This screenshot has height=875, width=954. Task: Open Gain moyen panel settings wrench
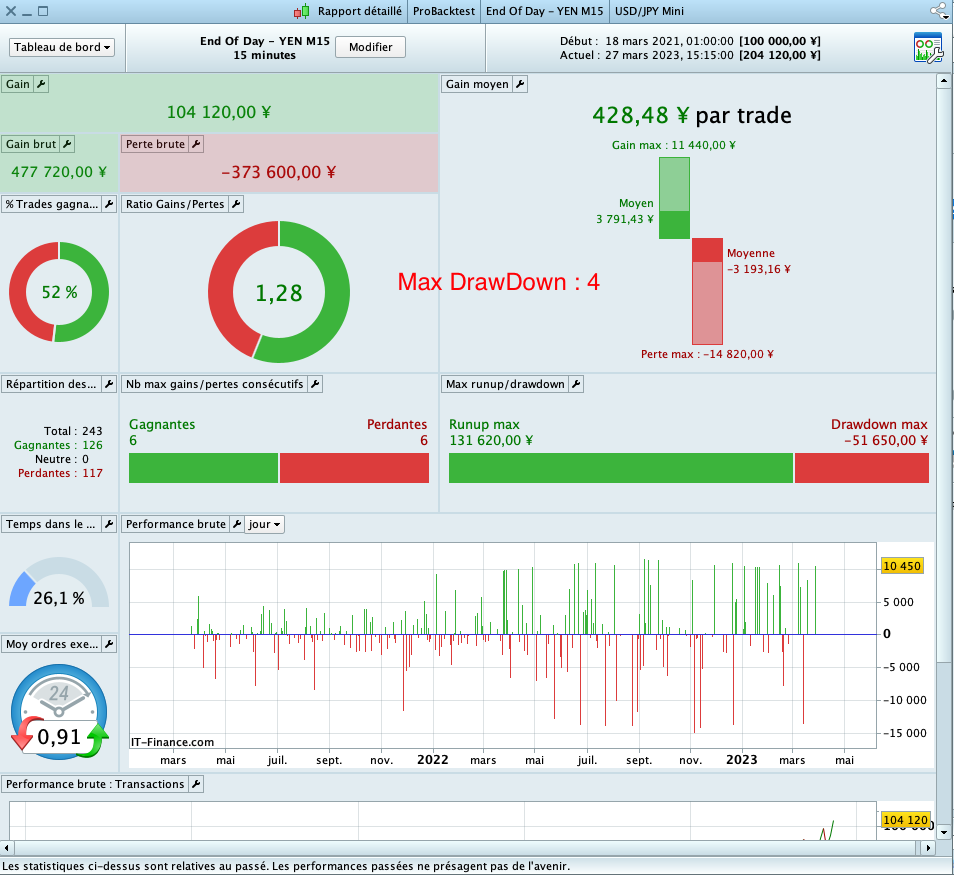[520, 85]
